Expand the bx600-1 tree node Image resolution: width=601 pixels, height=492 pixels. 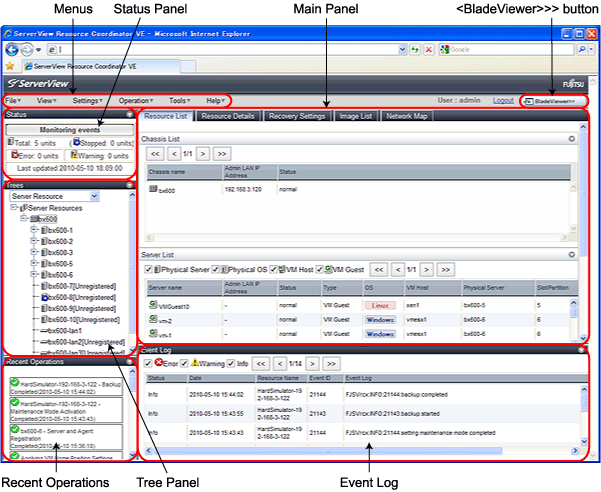(34, 230)
